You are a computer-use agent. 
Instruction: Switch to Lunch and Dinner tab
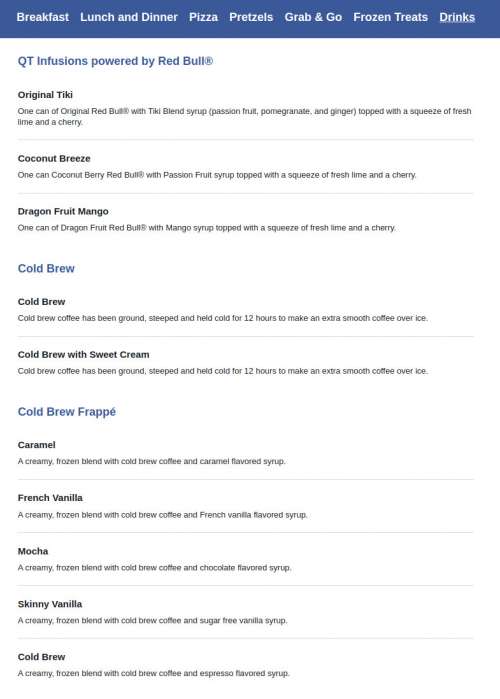tap(129, 17)
